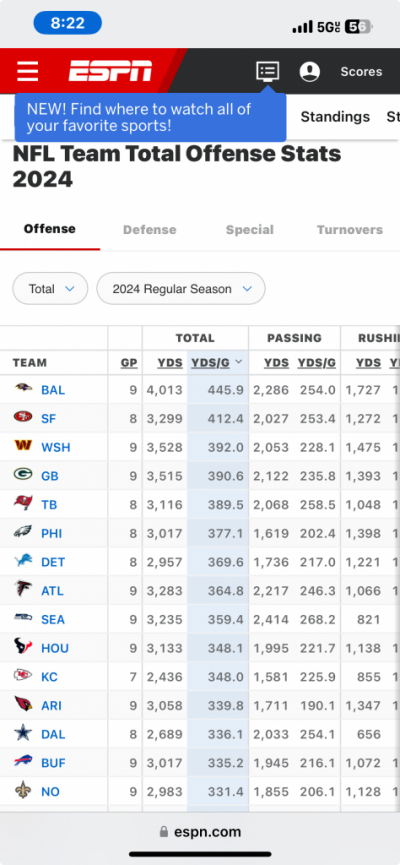Open the 2024 Regular Season dropdown
The image size is (400, 865).
tap(181, 289)
